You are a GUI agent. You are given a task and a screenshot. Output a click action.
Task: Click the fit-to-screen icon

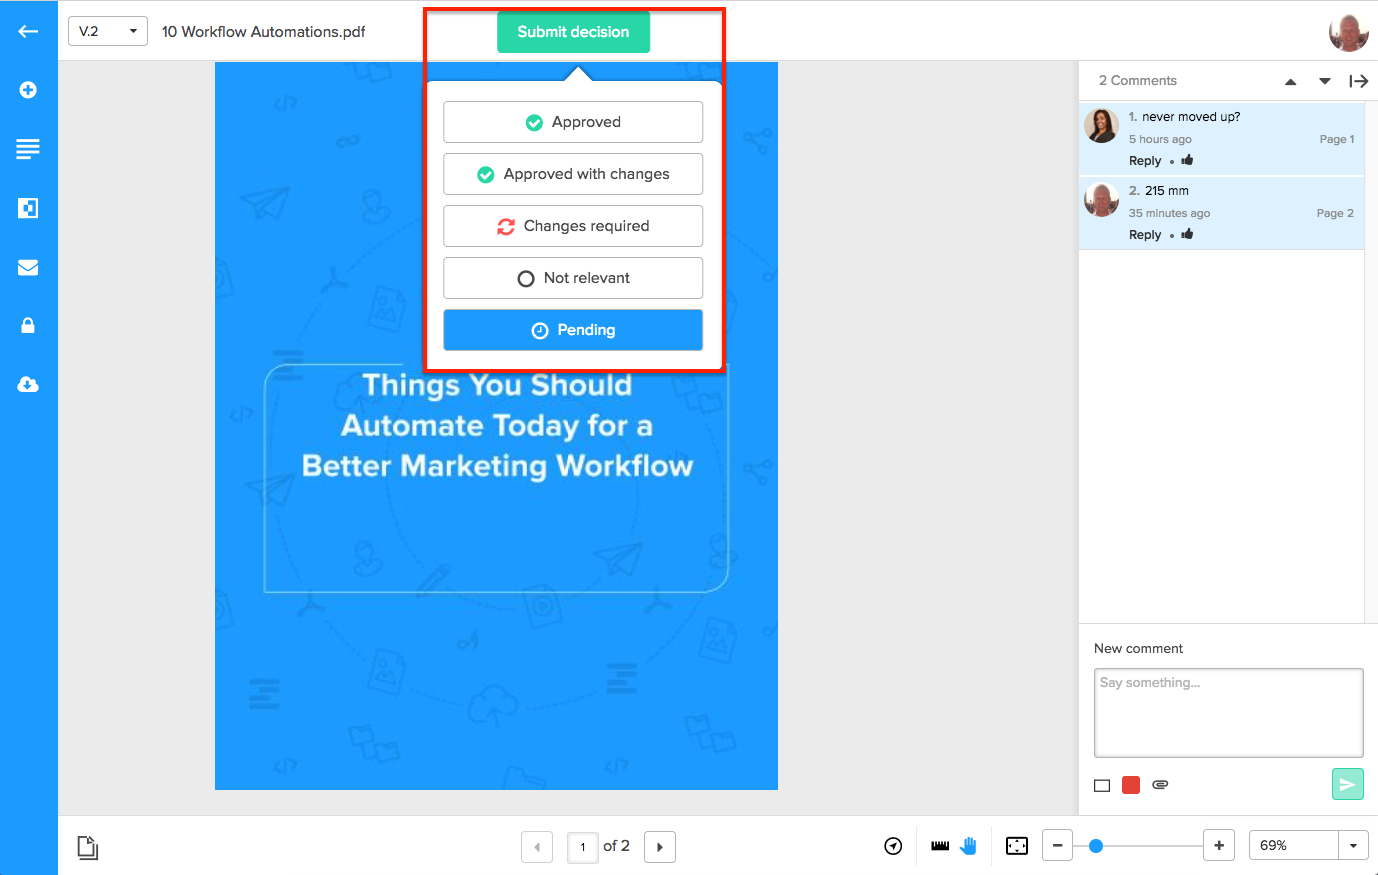(1017, 846)
